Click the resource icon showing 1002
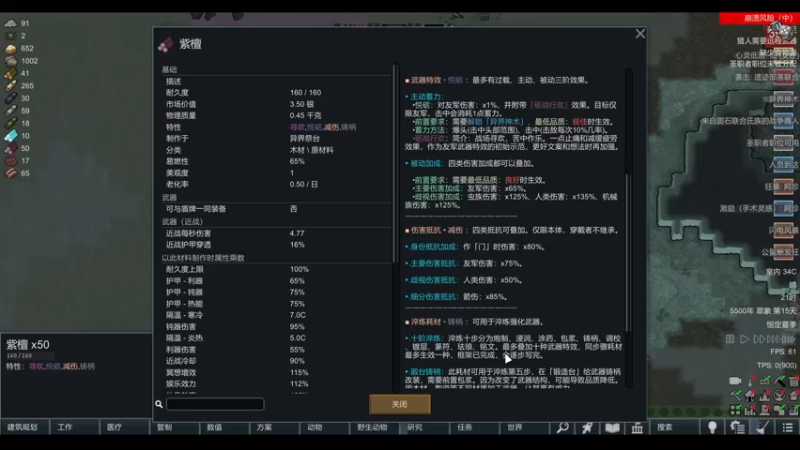 click(11, 61)
